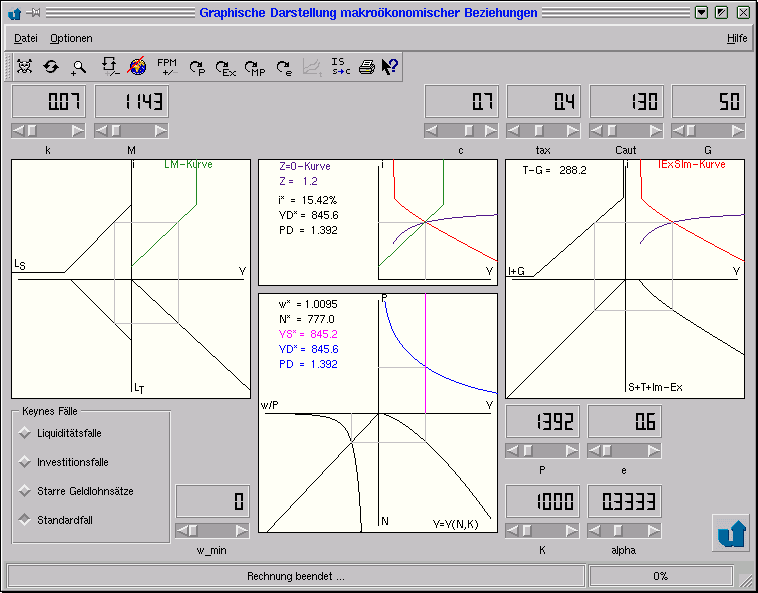
Task: Decrease e with left slider arrow
Action: 594,451
